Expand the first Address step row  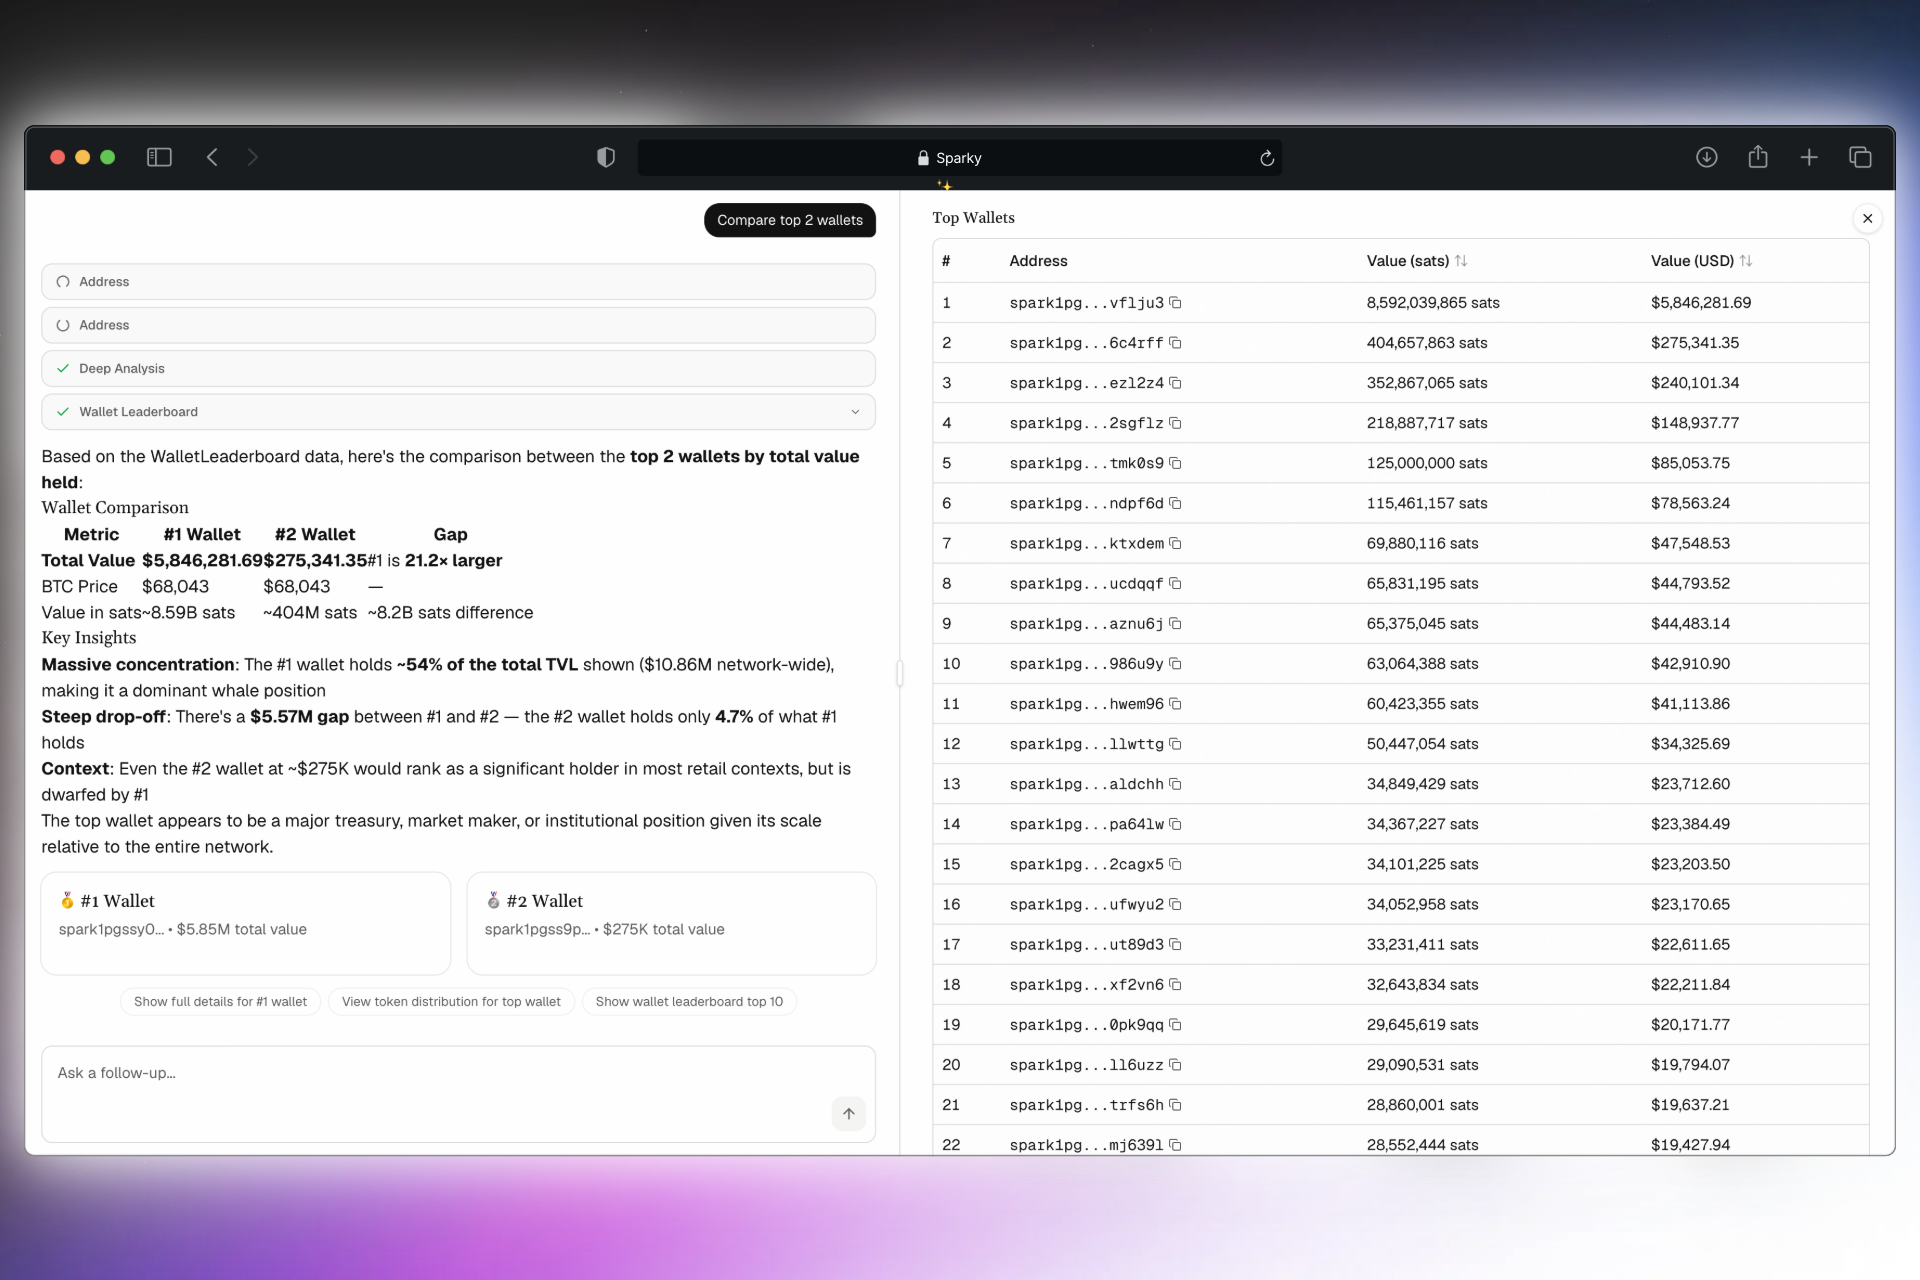[458, 282]
